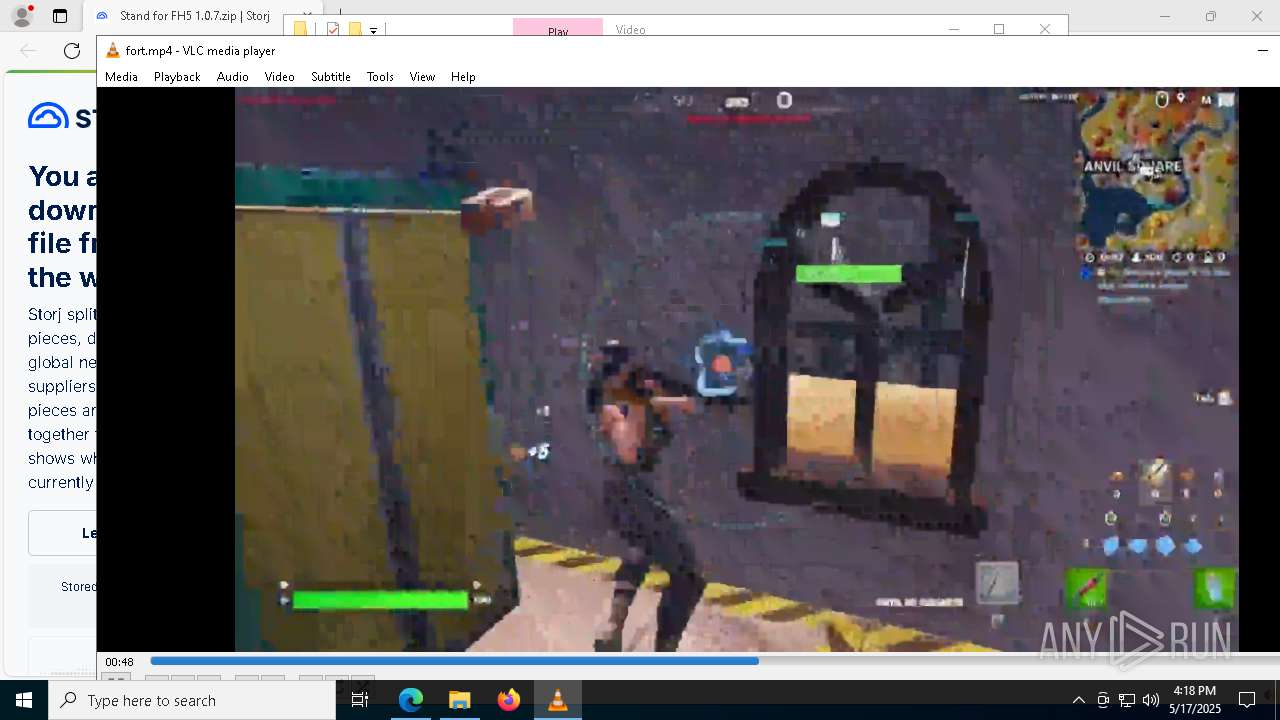Click the taskbar search box
The image size is (1280, 720).
point(192,700)
